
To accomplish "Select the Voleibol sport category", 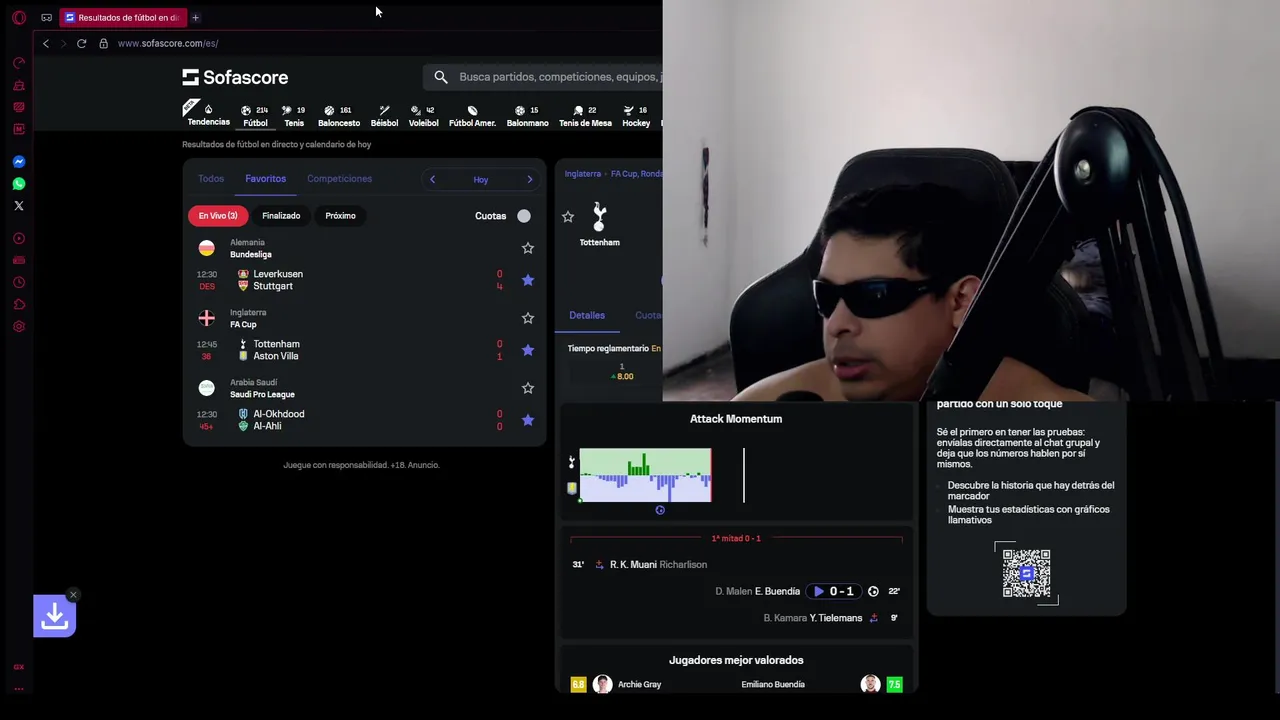I will point(423,116).
